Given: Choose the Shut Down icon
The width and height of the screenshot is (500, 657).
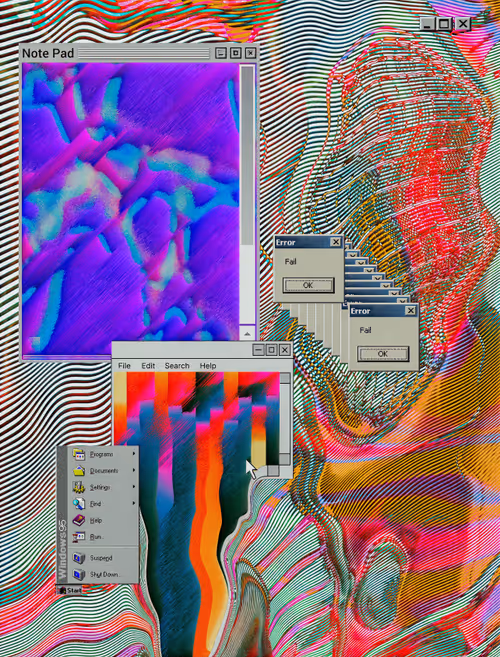Looking at the screenshot, I should pyautogui.click(x=79, y=574).
